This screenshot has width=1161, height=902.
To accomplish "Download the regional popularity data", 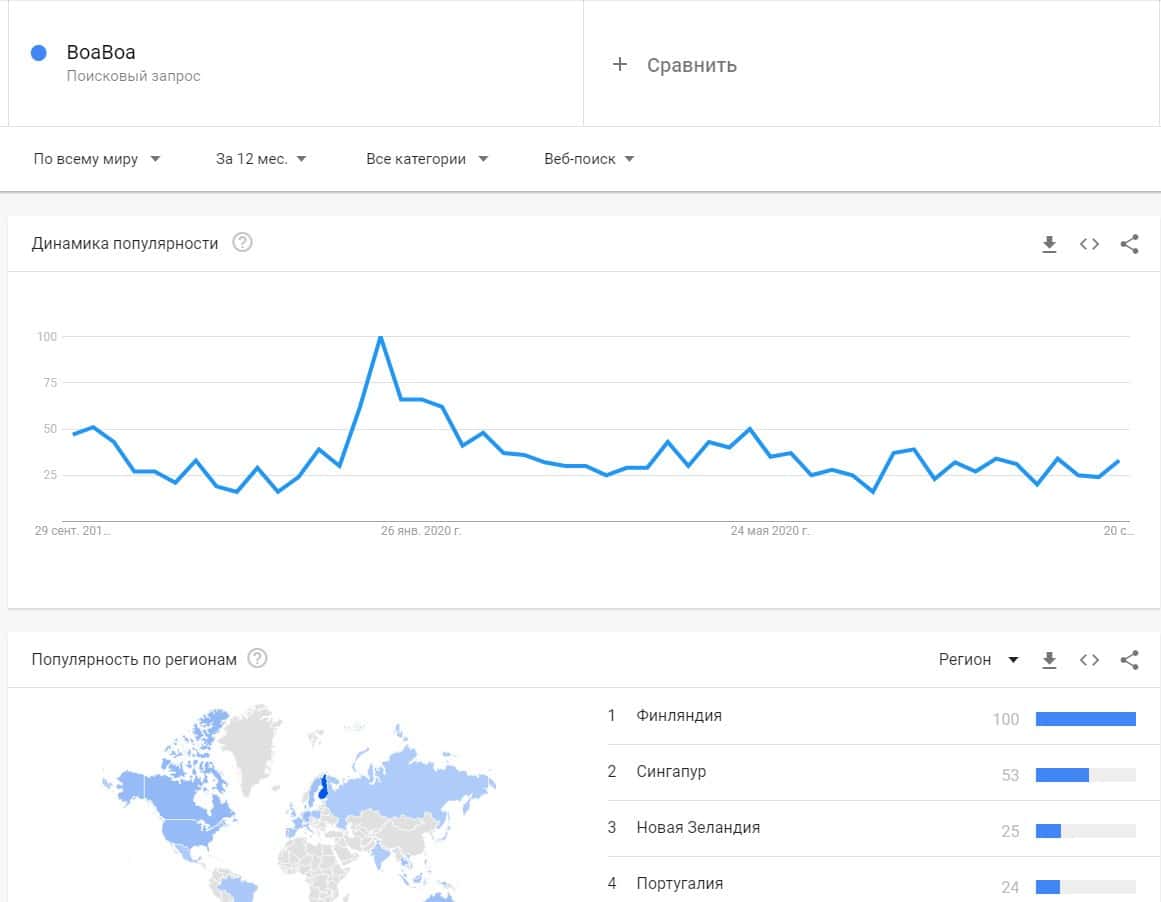I will [x=1049, y=660].
